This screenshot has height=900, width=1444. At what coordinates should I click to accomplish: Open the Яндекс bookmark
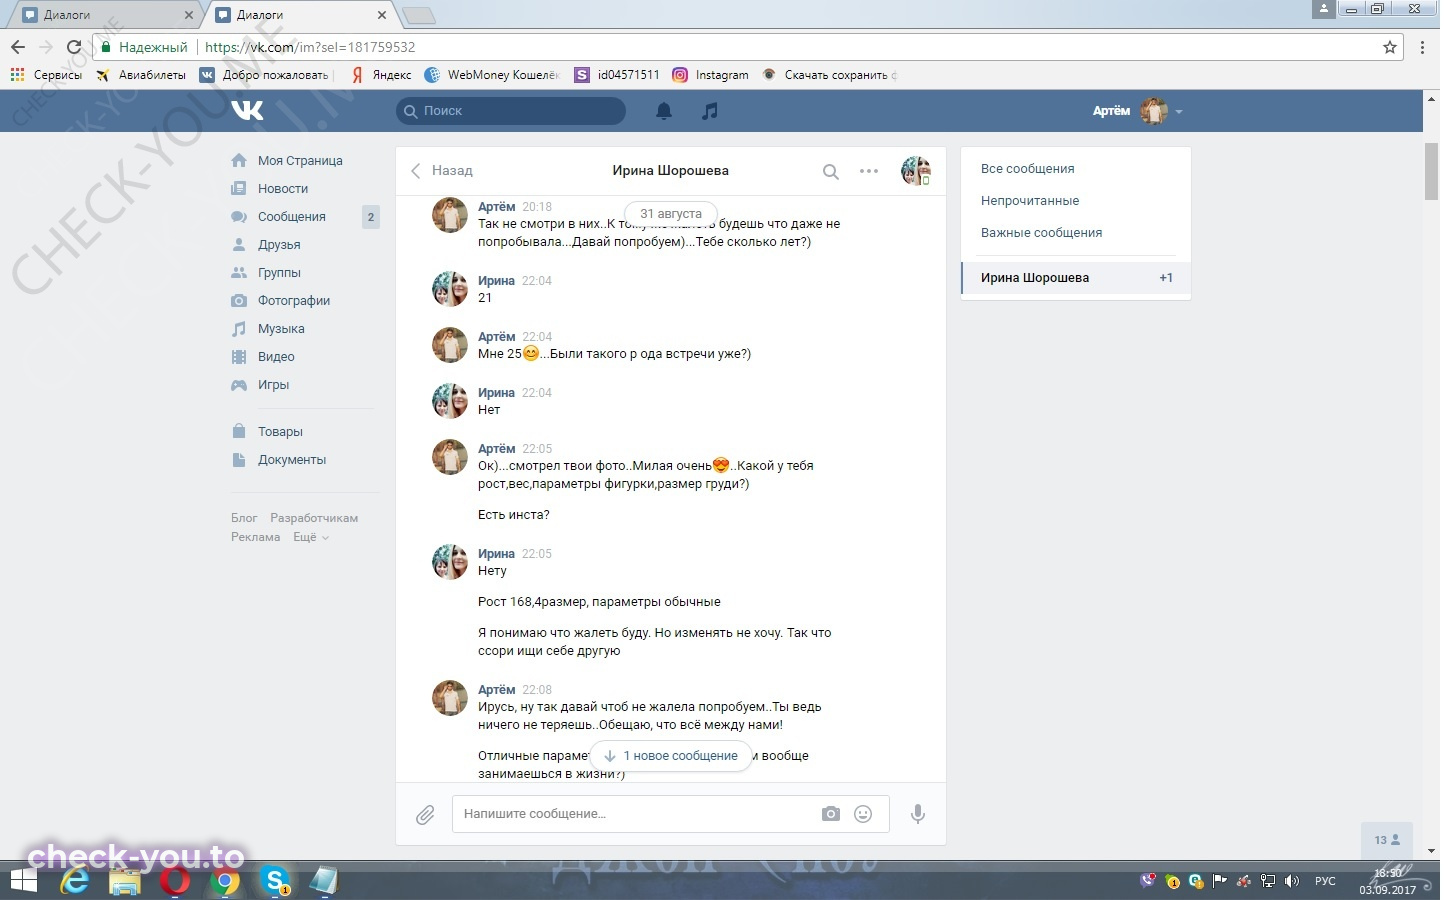point(381,75)
